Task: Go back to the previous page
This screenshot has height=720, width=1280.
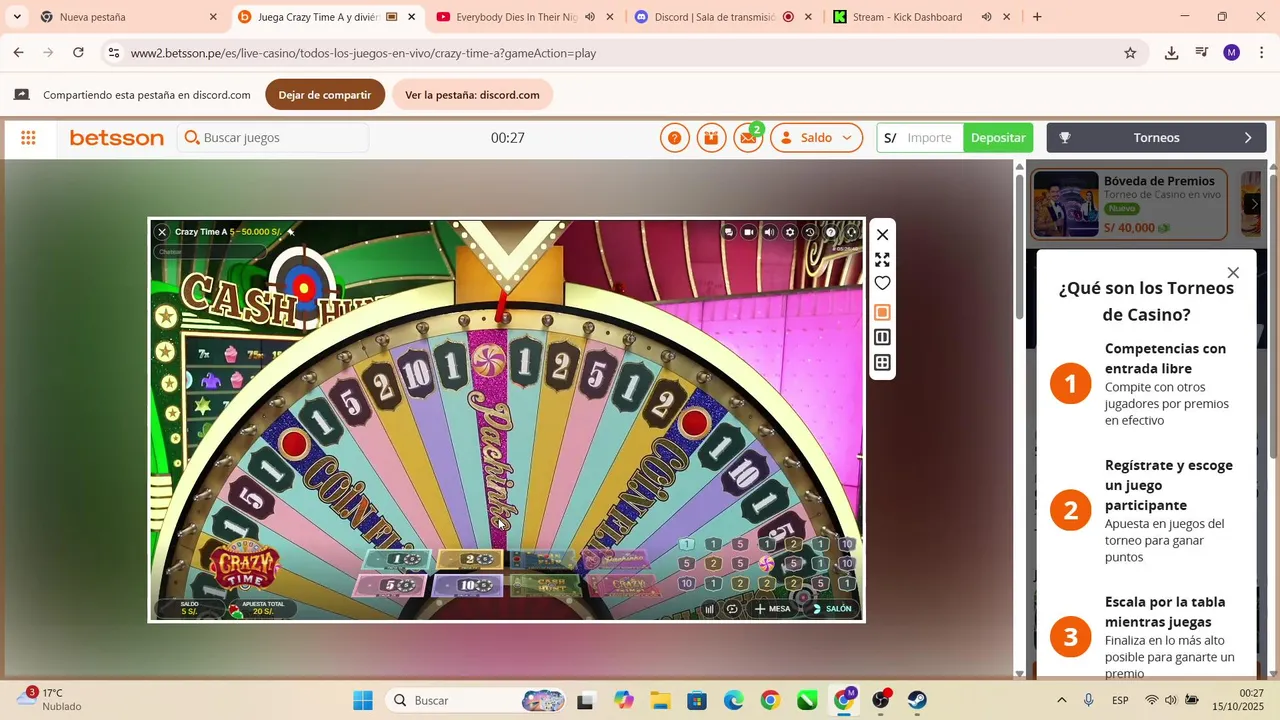Action: click(x=19, y=53)
